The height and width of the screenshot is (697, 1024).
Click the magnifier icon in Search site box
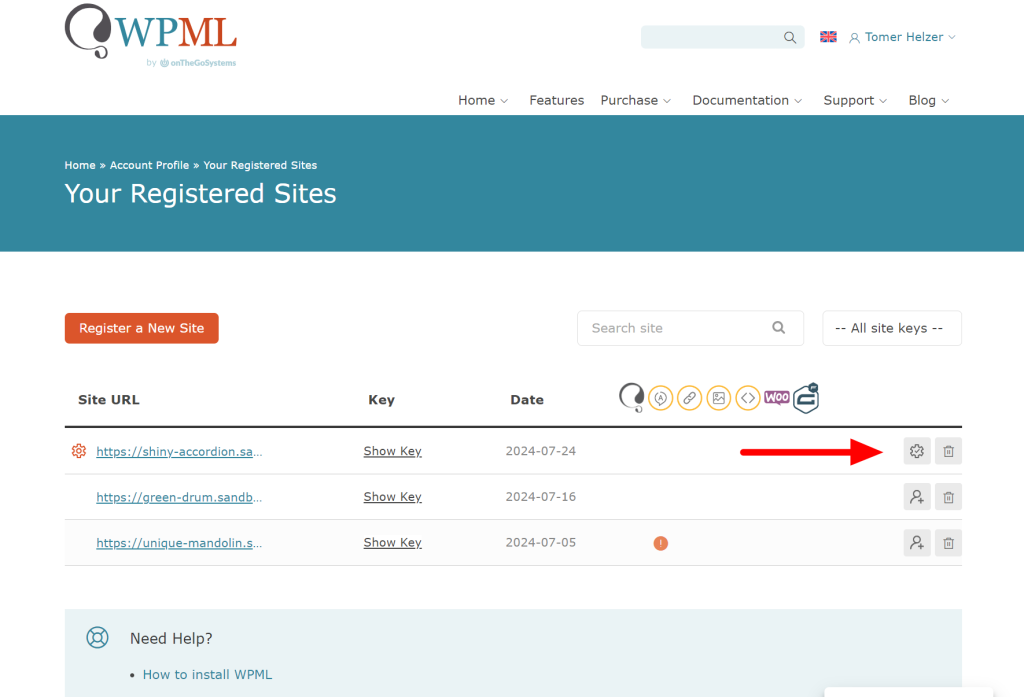click(x=779, y=328)
